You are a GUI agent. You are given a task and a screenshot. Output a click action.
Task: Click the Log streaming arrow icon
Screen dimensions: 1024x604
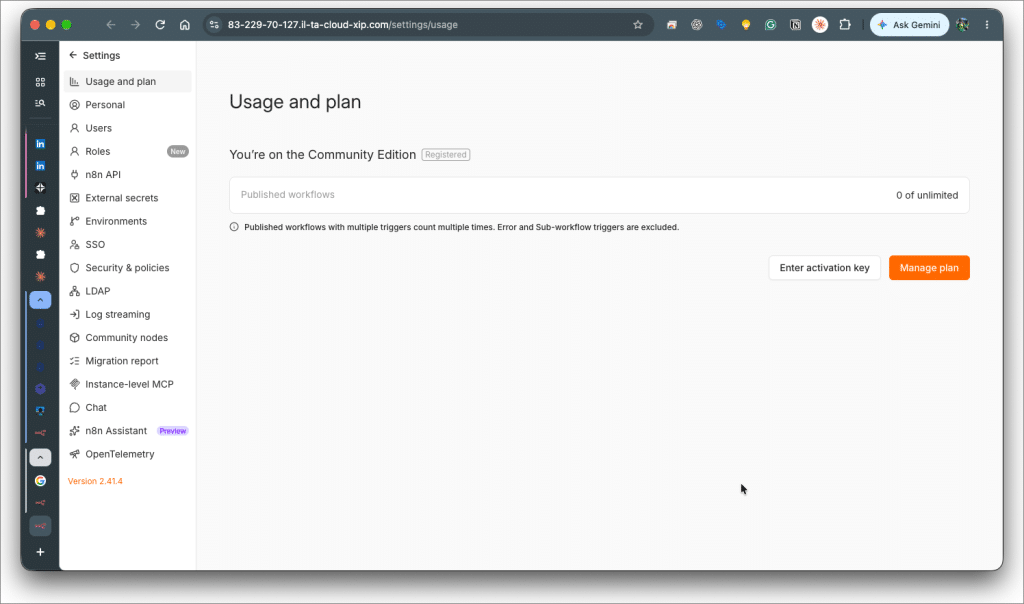(74, 315)
